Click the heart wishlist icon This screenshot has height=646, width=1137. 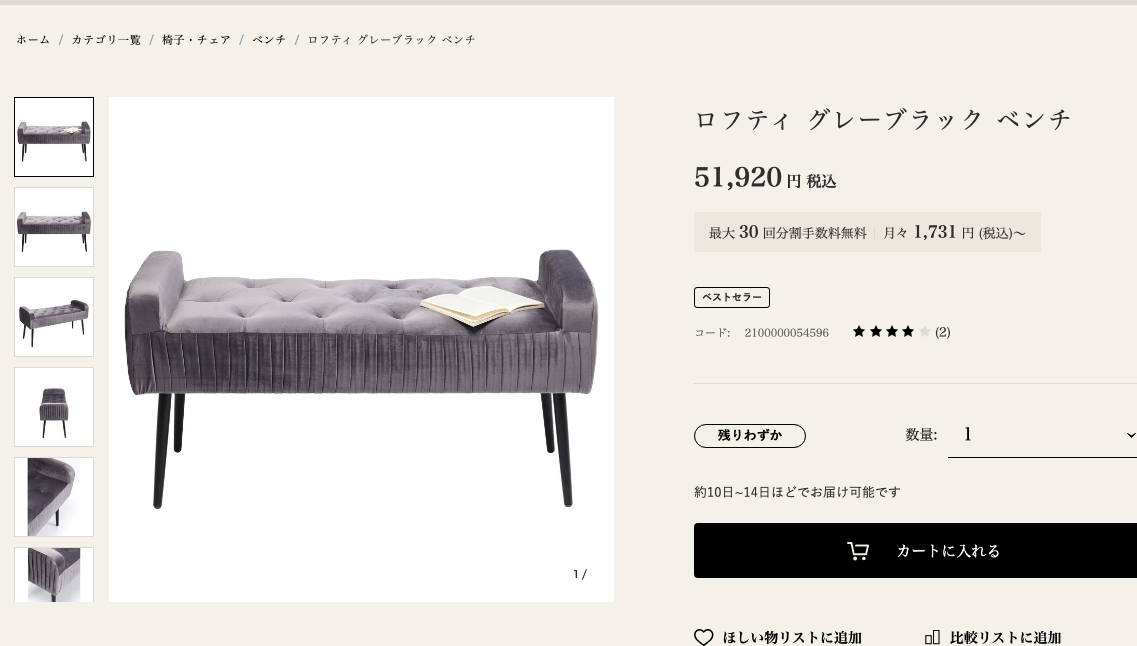(x=703, y=637)
